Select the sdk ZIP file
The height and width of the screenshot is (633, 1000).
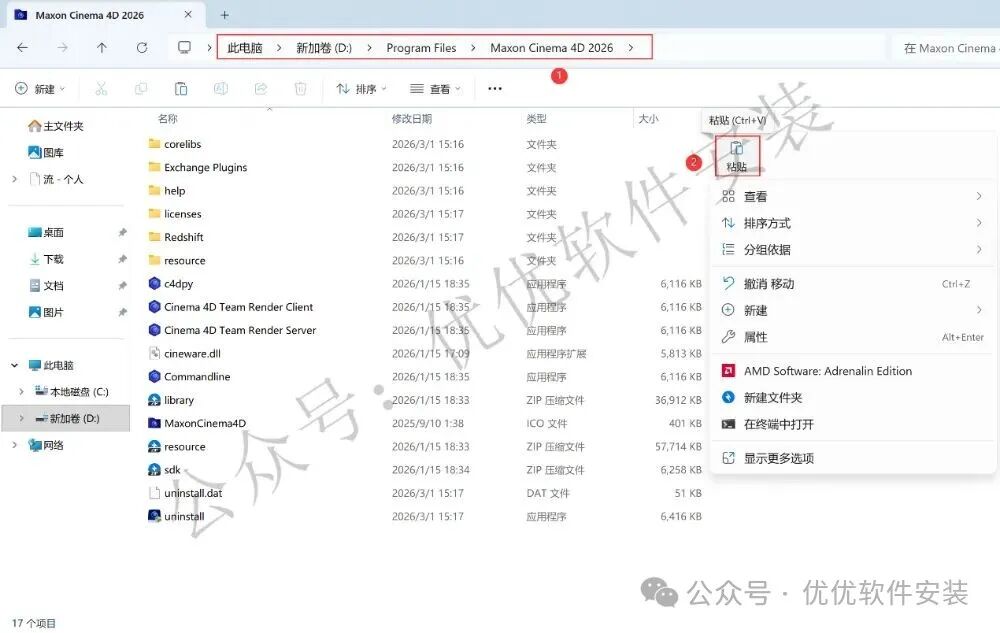[x=172, y=470]
